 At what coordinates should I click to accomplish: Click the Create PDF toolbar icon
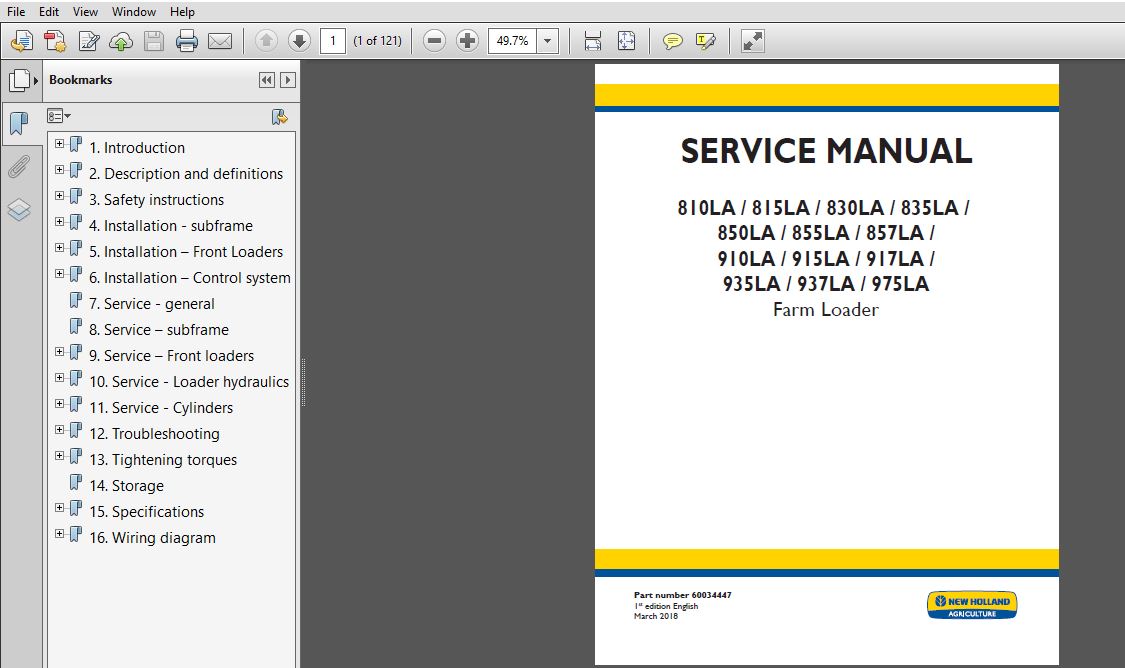pyautogui.click(x=22, y=41)
